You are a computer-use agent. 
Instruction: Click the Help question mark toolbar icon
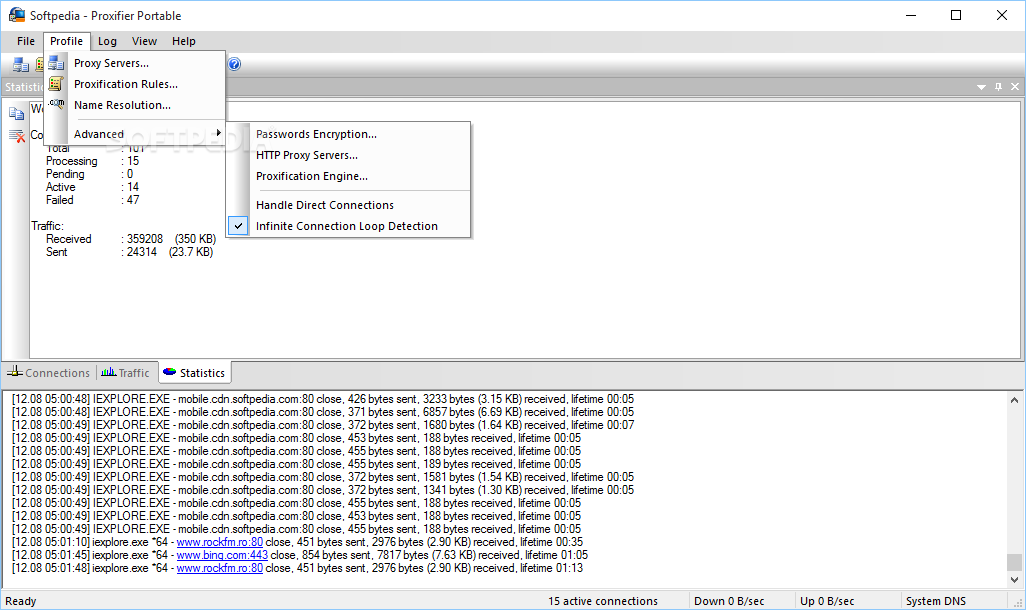pyautogui.click(x=234, y=63)
